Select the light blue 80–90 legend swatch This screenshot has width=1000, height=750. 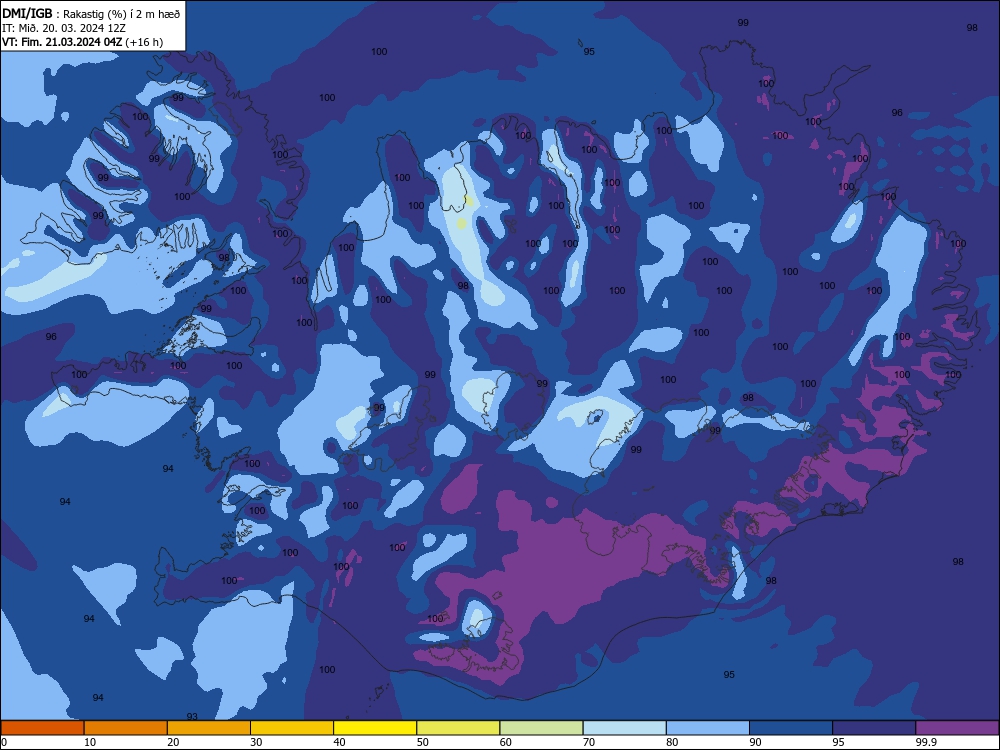coord(708,728)
